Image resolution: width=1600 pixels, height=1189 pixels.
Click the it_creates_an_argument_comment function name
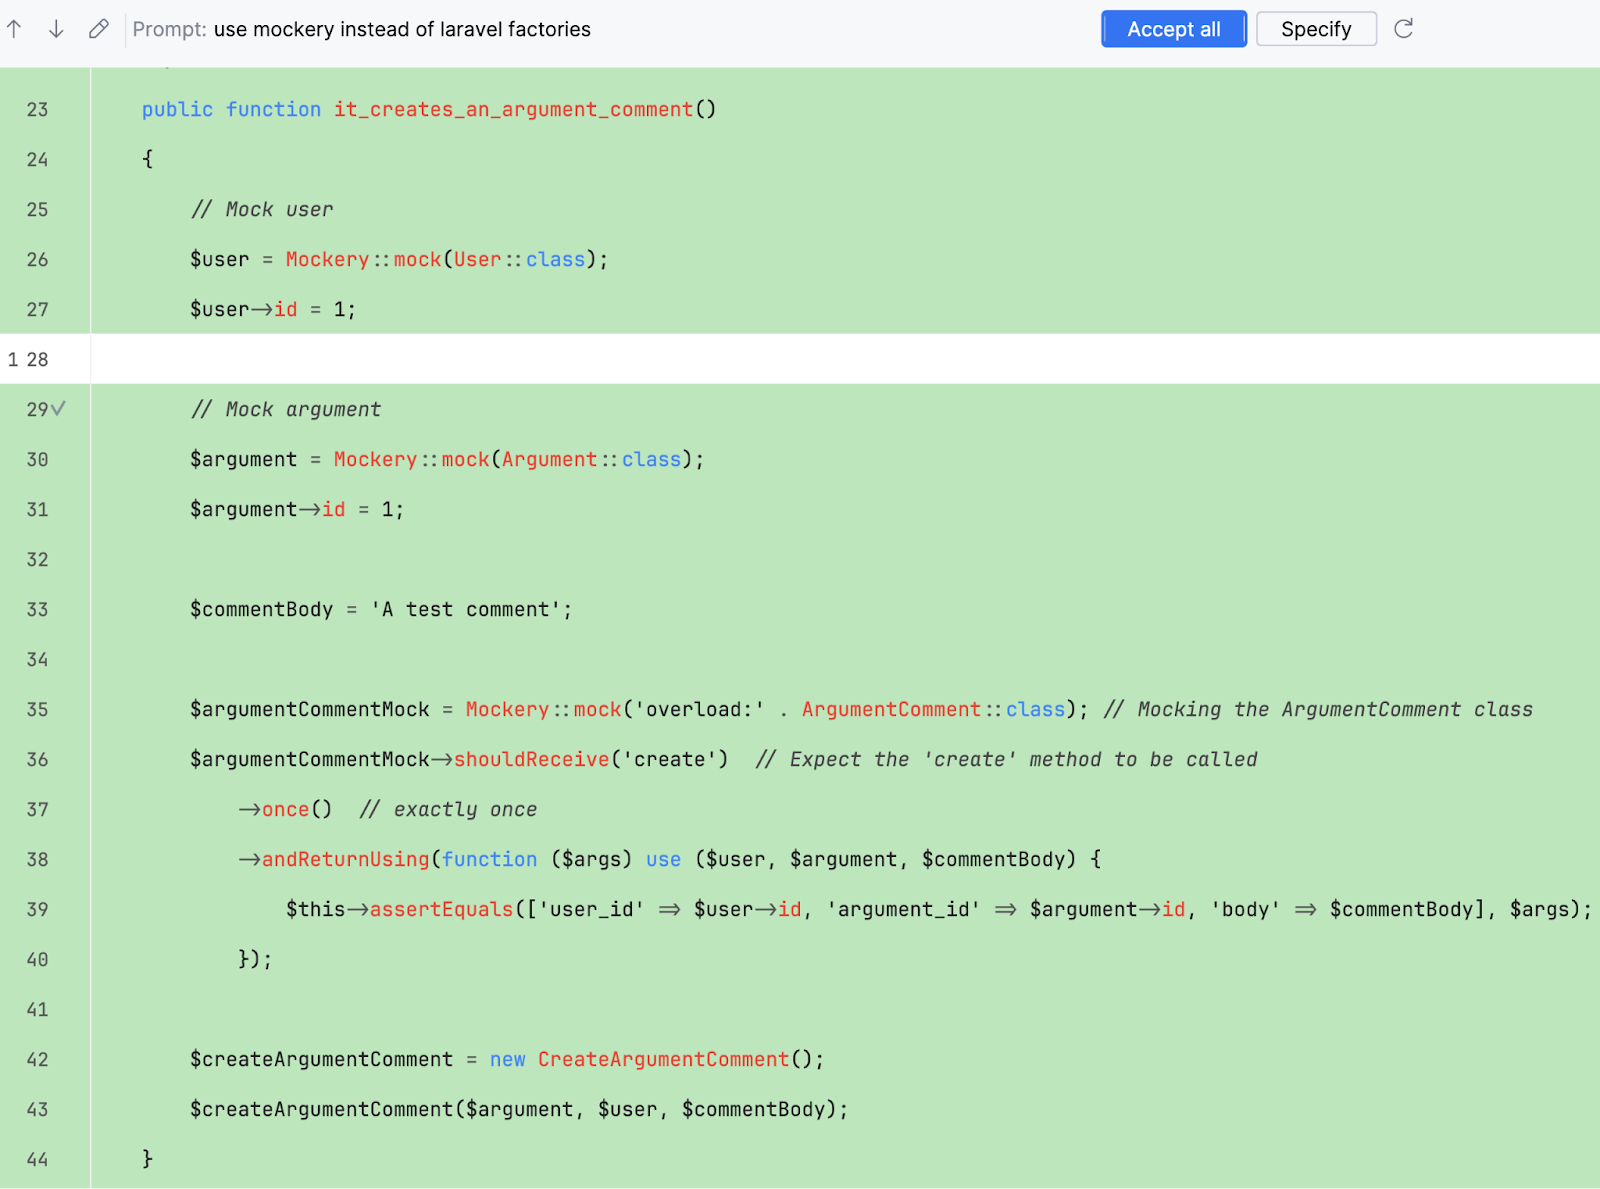513,110
